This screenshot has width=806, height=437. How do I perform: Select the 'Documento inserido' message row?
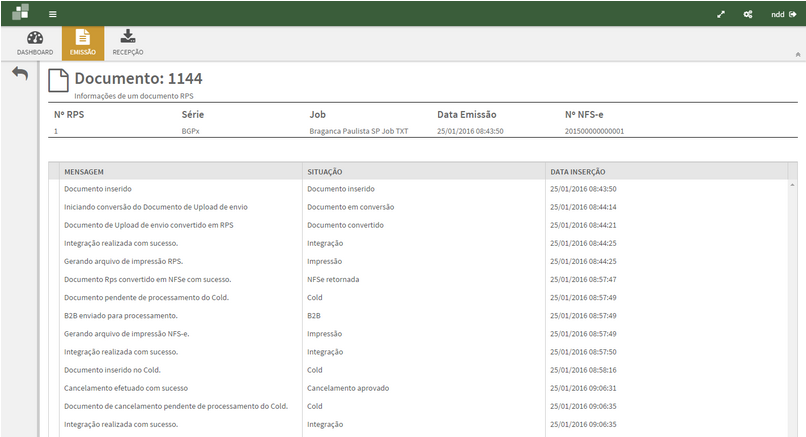pyautogui.click(x=98, y=188)
